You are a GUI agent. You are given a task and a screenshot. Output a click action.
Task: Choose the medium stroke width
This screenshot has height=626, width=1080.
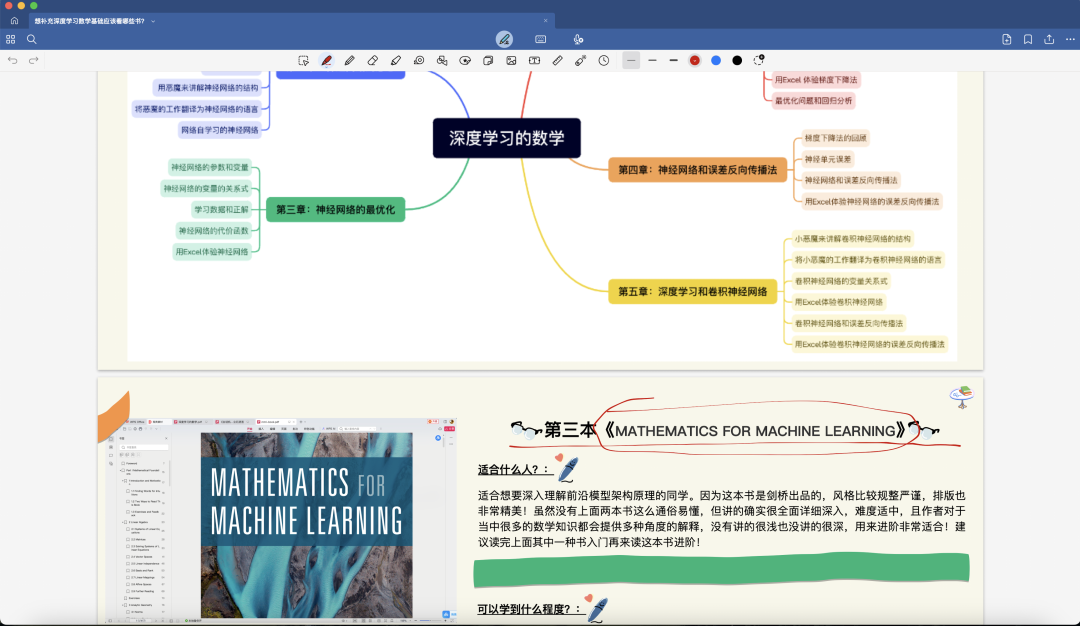tap(652, 61)
